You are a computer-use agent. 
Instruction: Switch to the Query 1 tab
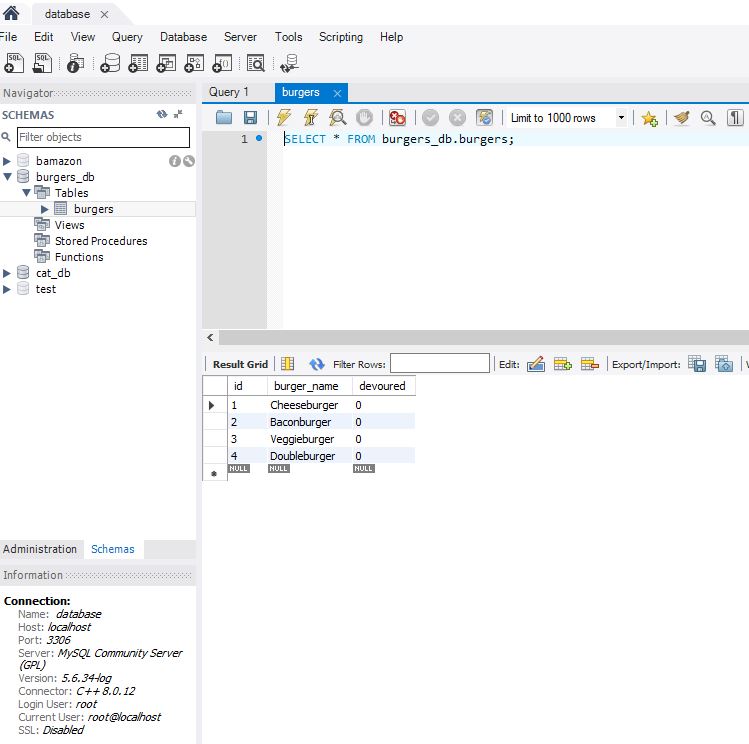pyautogui.click(x=229, y=92)
